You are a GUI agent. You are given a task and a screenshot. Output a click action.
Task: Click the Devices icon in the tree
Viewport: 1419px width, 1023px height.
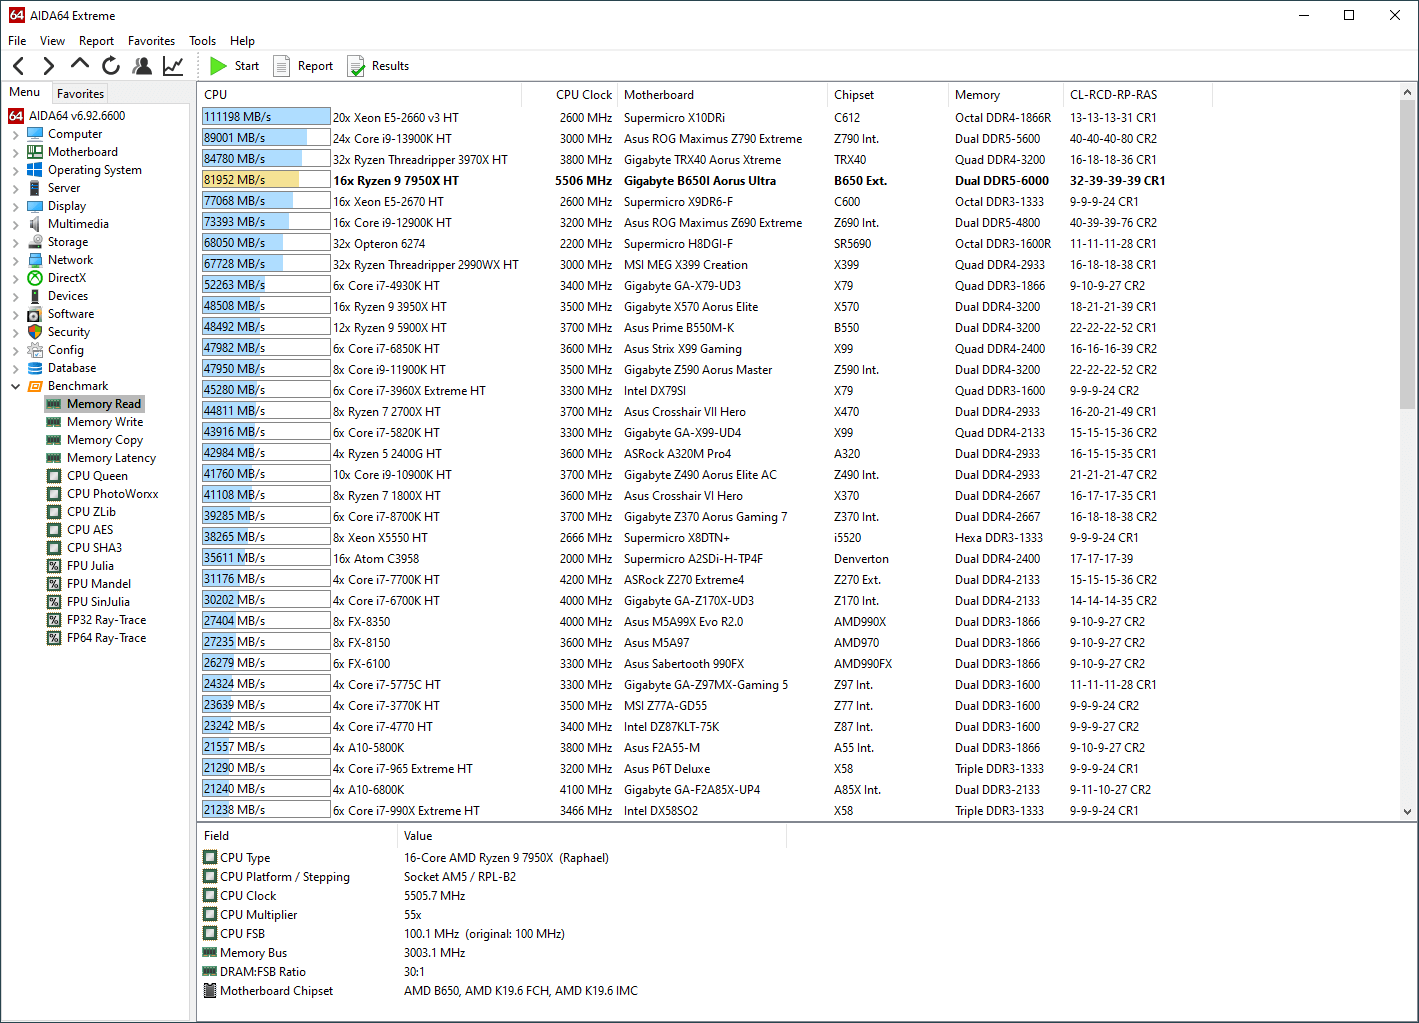click(36, 296)
